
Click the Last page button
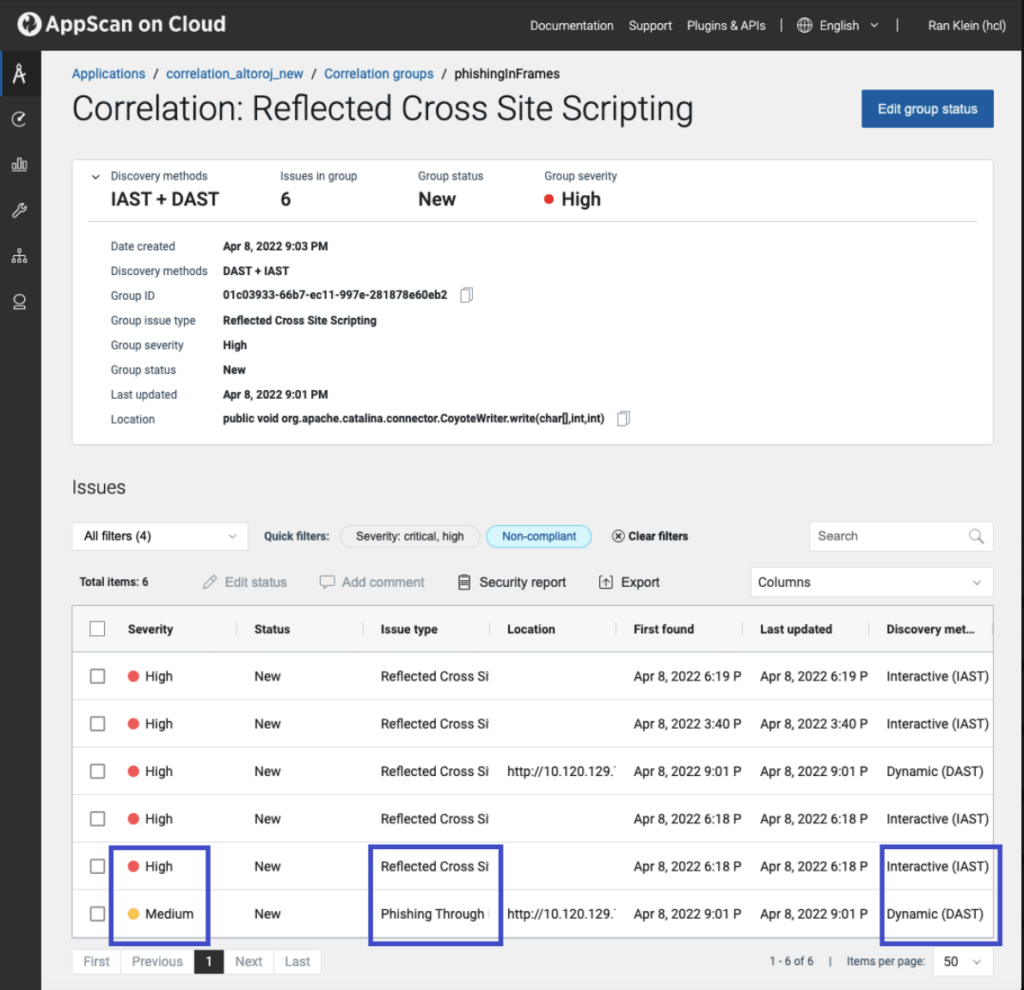coord(297,961)
